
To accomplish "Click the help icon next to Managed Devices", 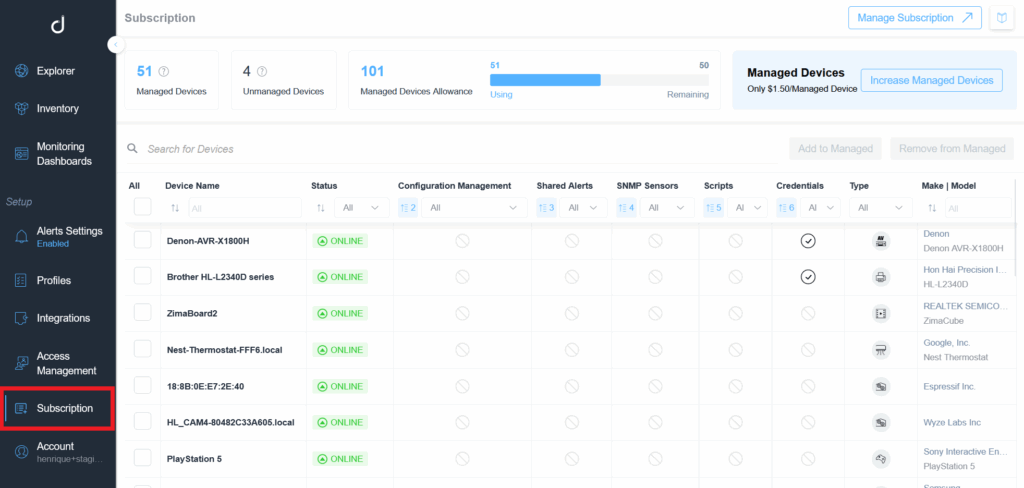I will click(164, 71).
